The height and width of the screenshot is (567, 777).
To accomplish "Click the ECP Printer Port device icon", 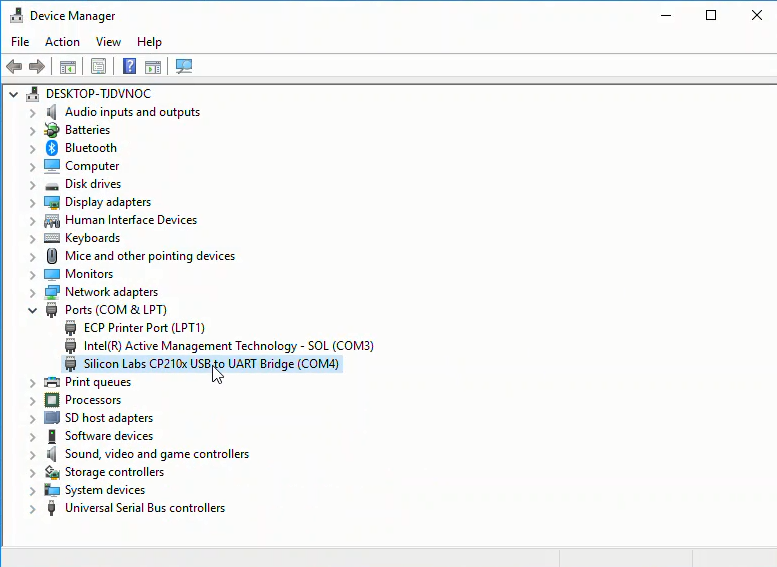I will pos(70,328).
